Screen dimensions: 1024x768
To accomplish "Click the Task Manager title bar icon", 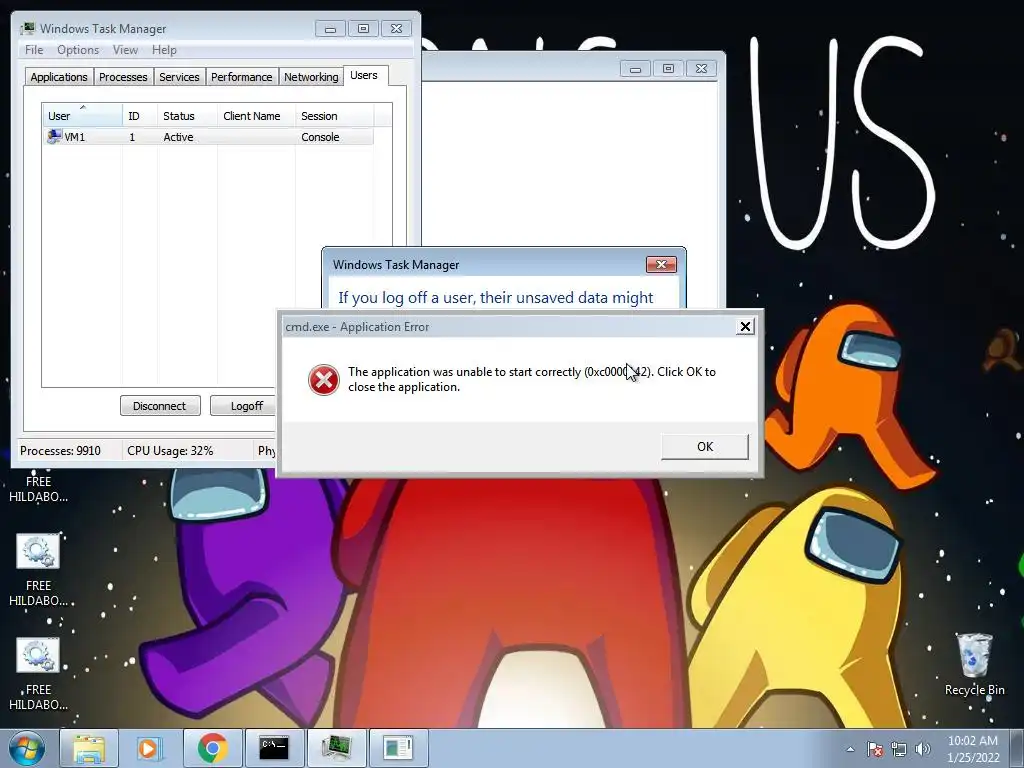I will coord(28,28).
